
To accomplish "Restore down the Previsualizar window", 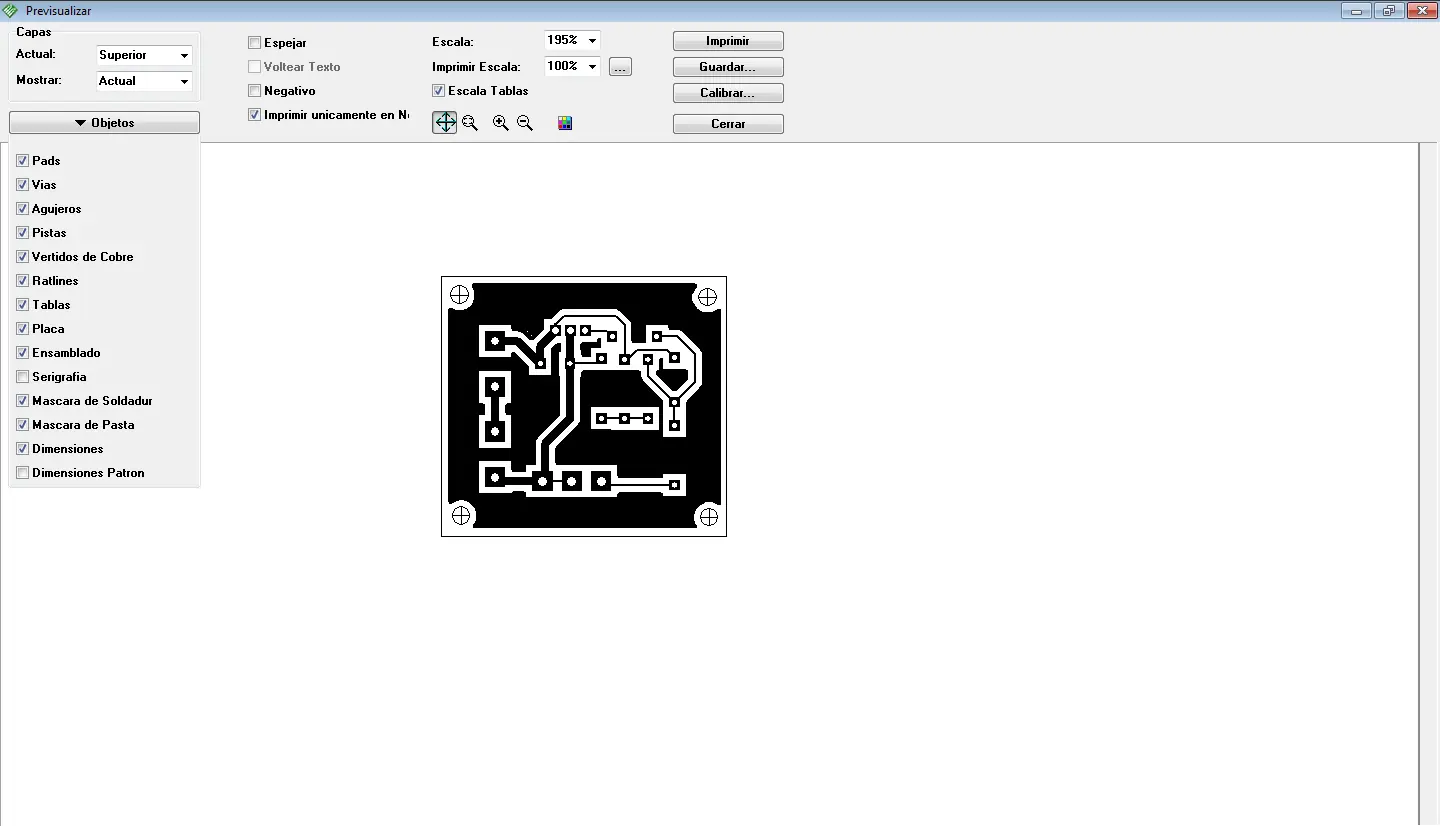I will click(x=1389, y=11).
